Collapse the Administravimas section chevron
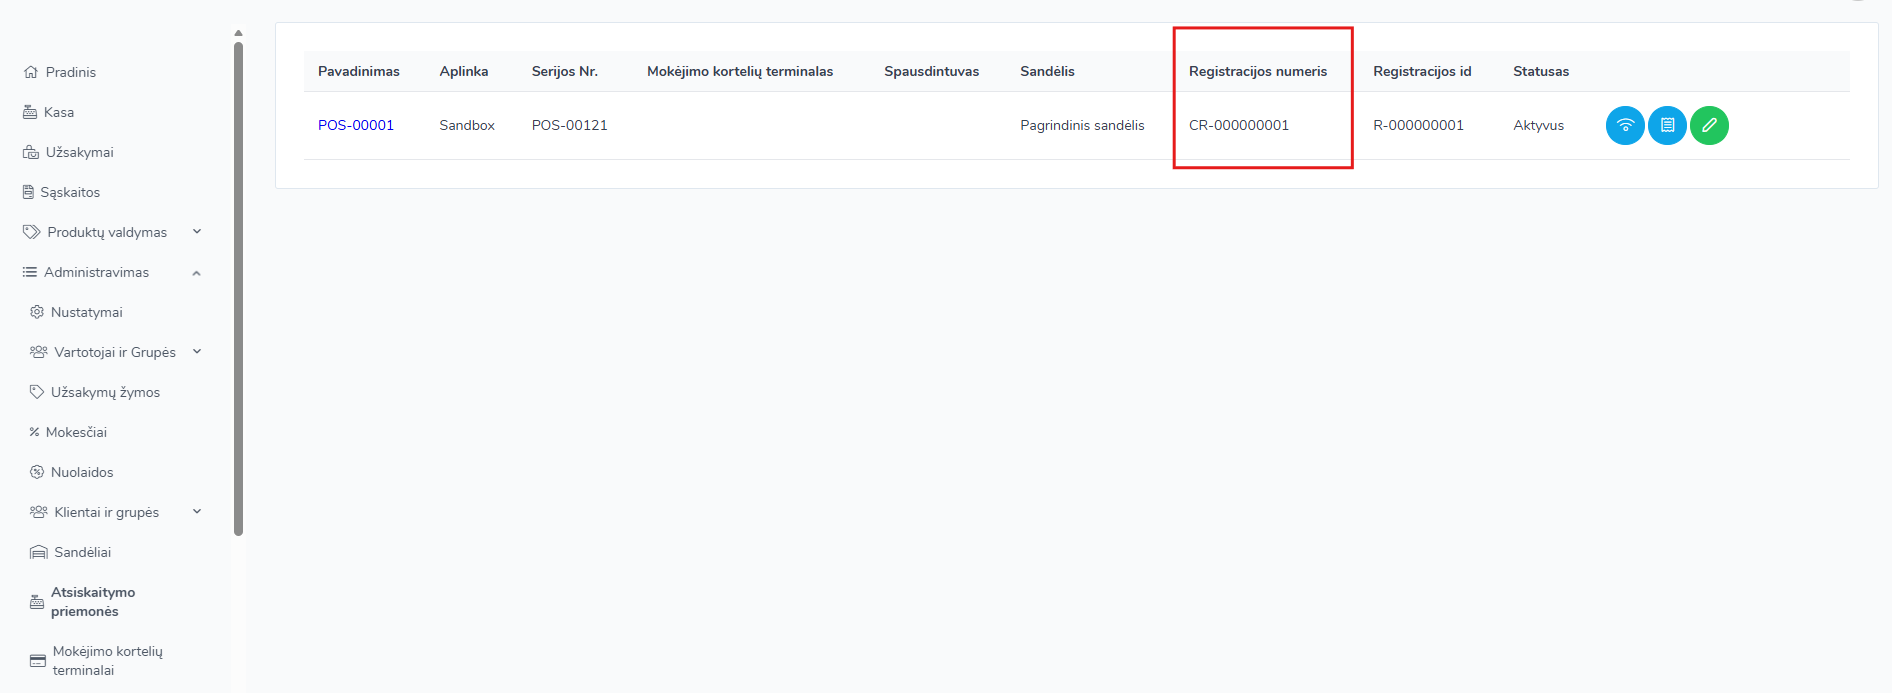The height and width of the screenshot is (693, 1892). point(197,272)
